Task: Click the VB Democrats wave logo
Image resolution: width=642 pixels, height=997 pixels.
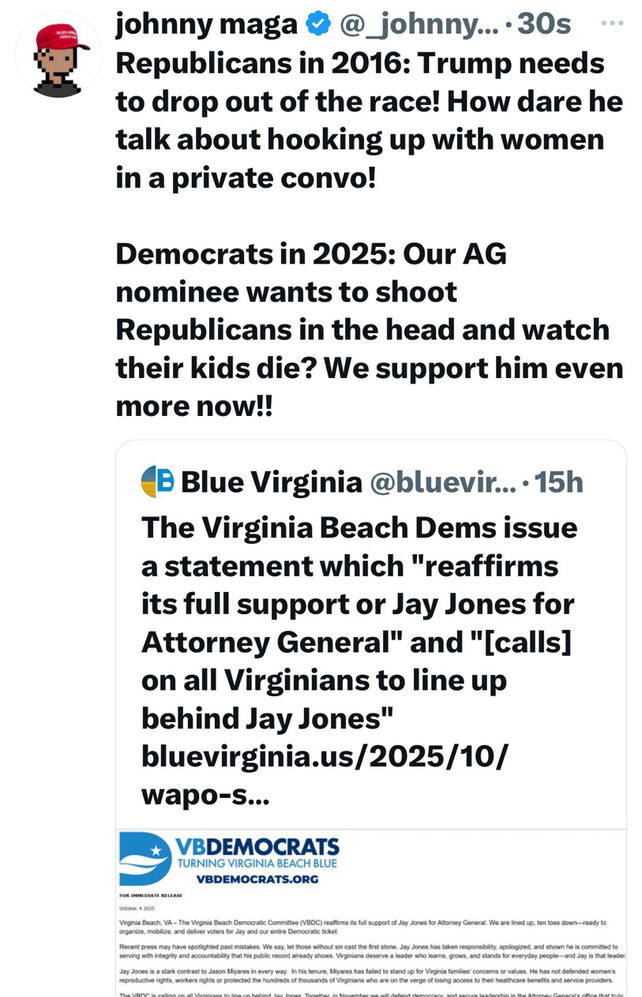Action: 145,858
